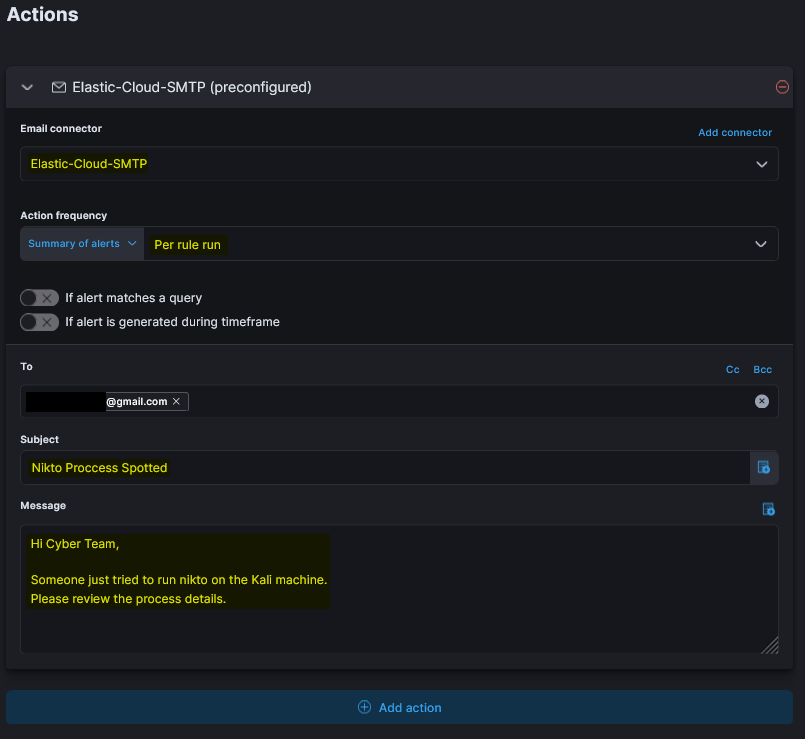Open the 'Summary of alerts' dropdown
Screen dimensions: 805x739
pyautogui.click(x=82, y=244)
